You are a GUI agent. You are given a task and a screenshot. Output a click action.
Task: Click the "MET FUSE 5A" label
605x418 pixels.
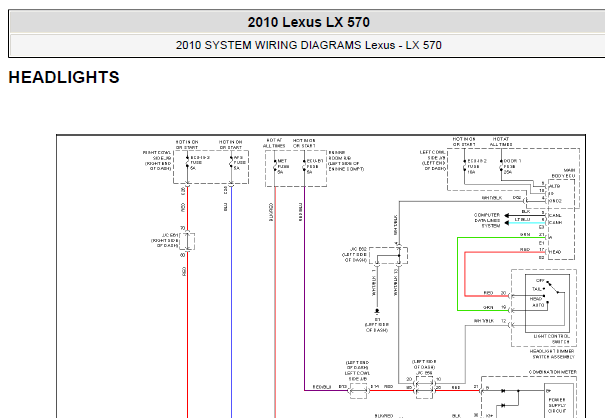point(283,166)
